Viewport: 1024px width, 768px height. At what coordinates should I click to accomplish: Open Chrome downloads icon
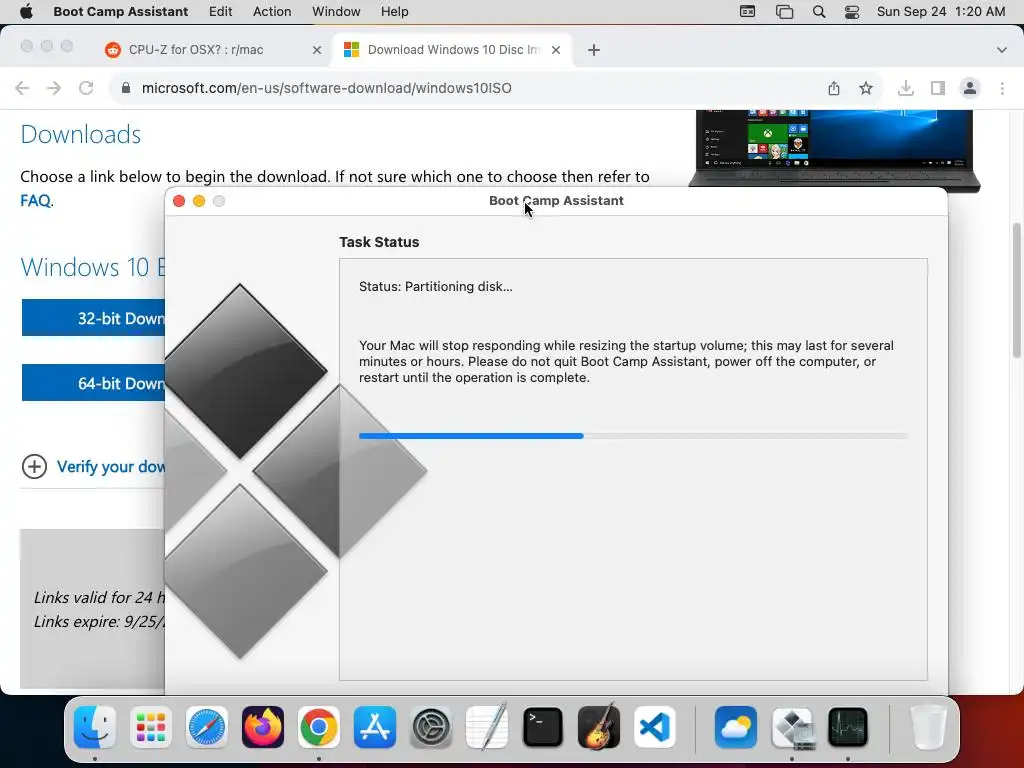pyautogui.click(x=906, y=88)
